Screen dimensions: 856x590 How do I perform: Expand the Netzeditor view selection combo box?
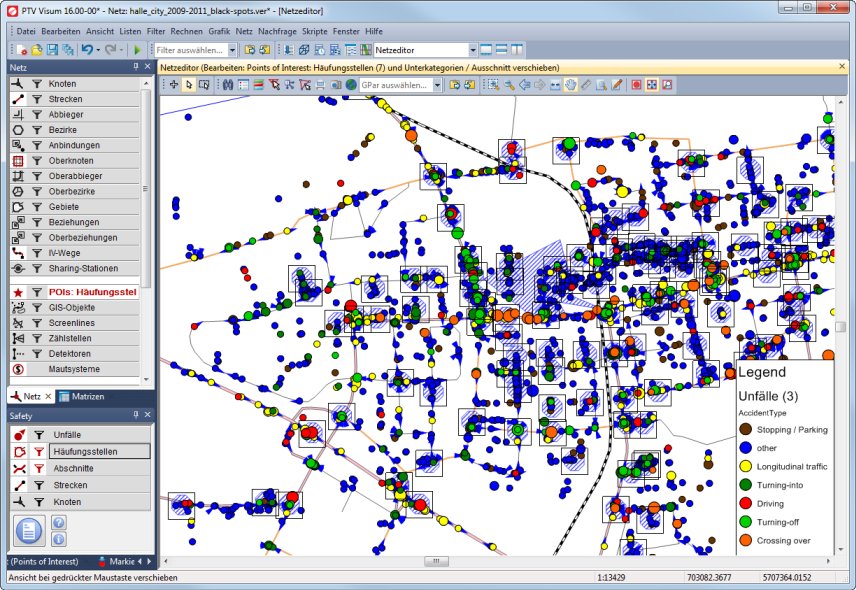[472, 50]
